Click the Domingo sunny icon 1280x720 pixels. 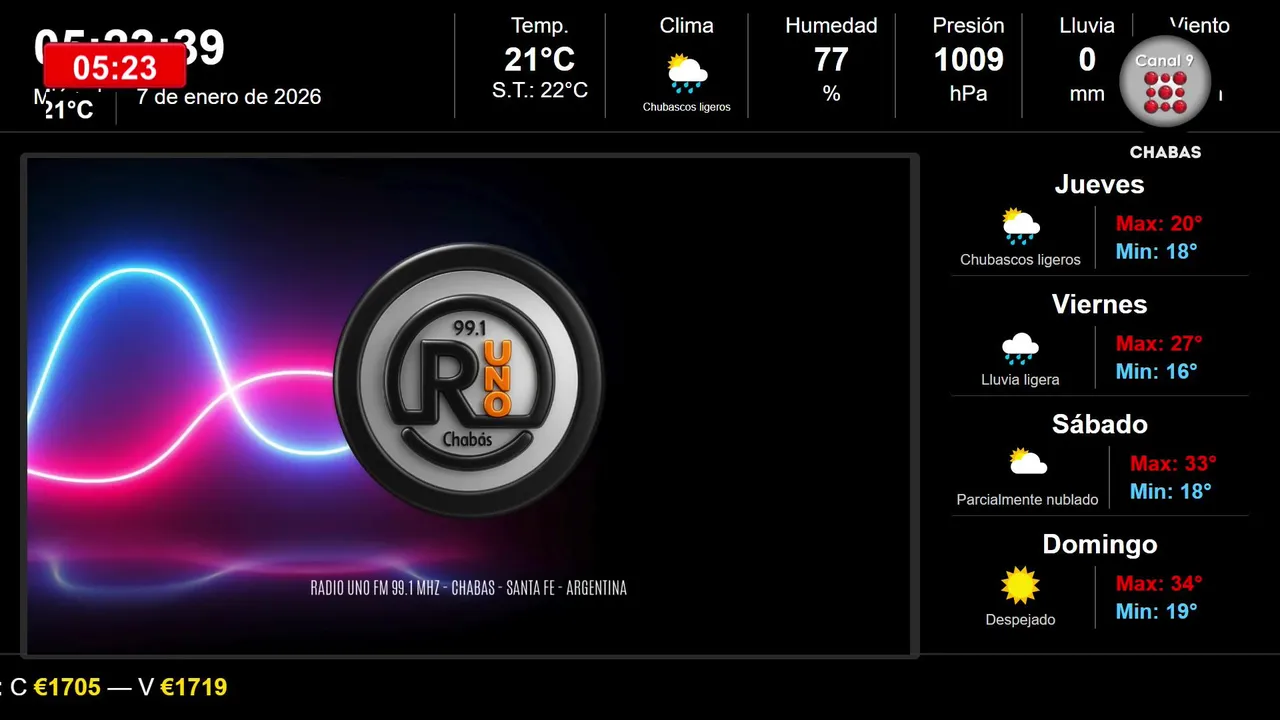[x=1021, y=586]
